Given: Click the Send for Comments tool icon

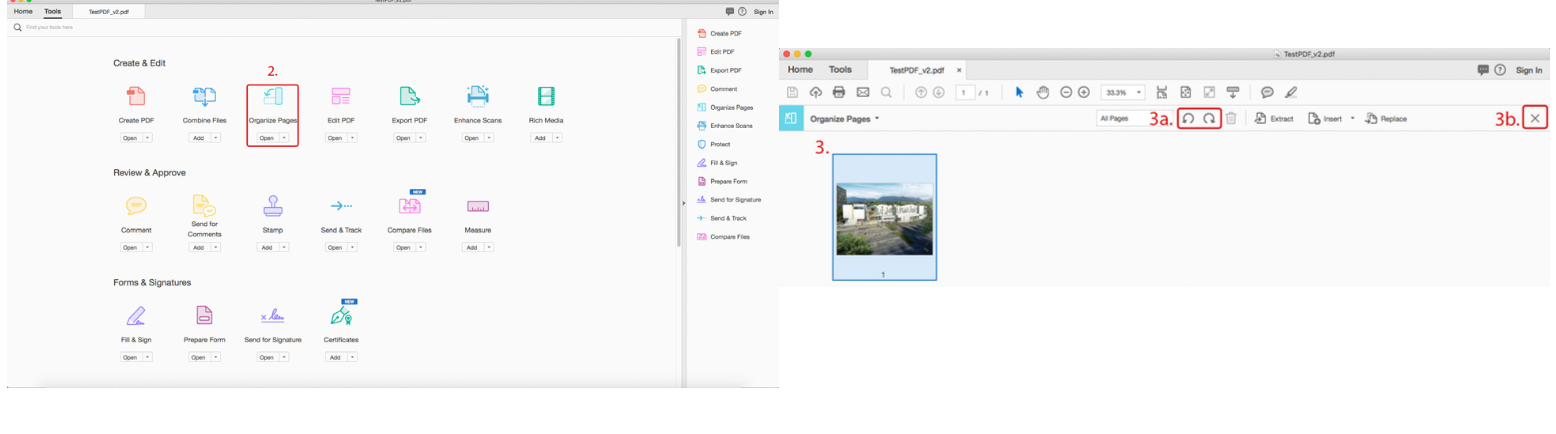Looking at the screenshot, I should point(204,205).
